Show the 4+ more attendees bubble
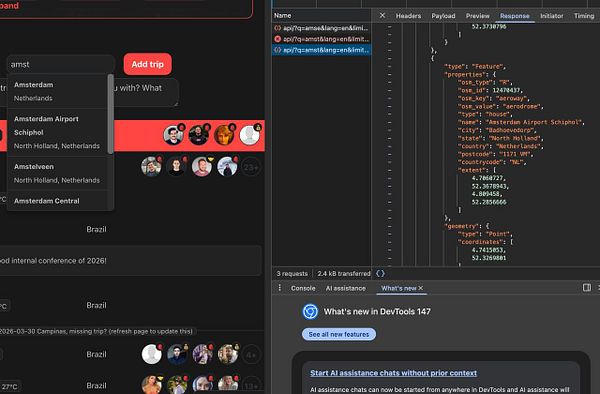The width and height of the screenshot is (600, 394). click(251, 354)
